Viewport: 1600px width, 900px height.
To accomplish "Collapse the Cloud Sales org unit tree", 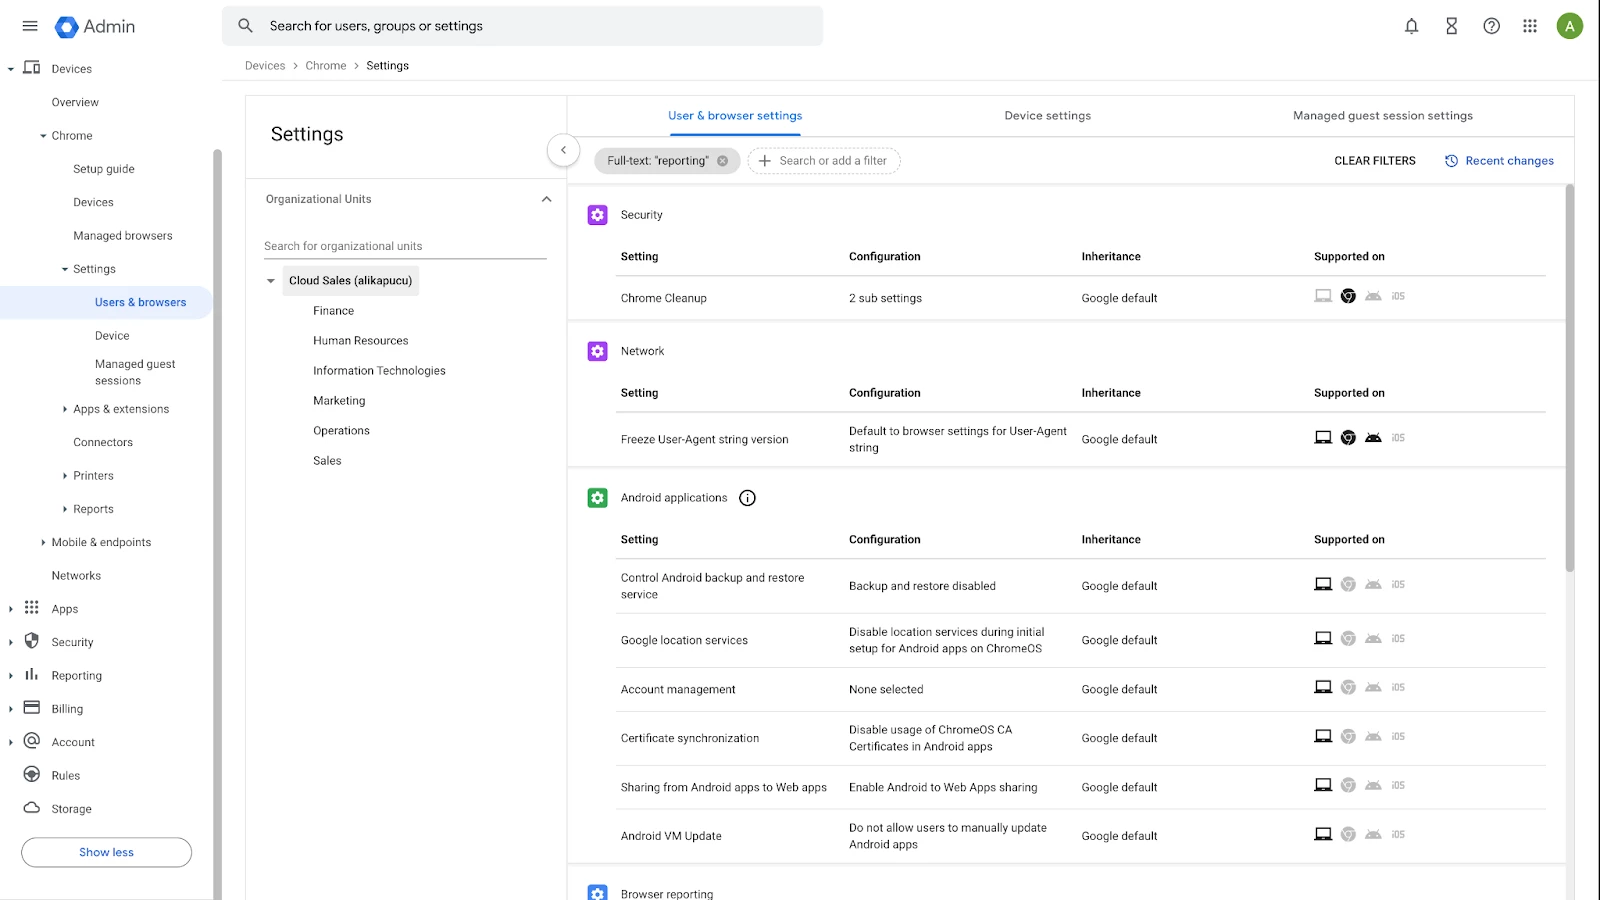I will pyautogui.click(x=271, y=281).
